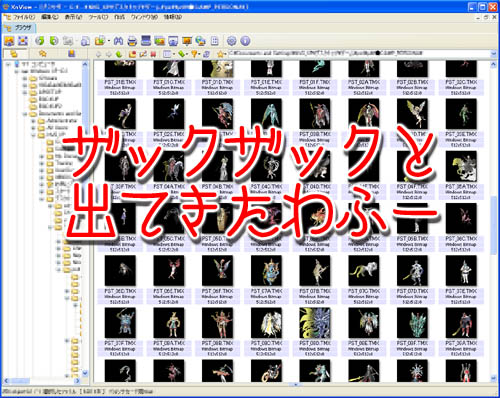Open the 編集 menu
The image size is (500, 398).
click(x=49, y=17)
